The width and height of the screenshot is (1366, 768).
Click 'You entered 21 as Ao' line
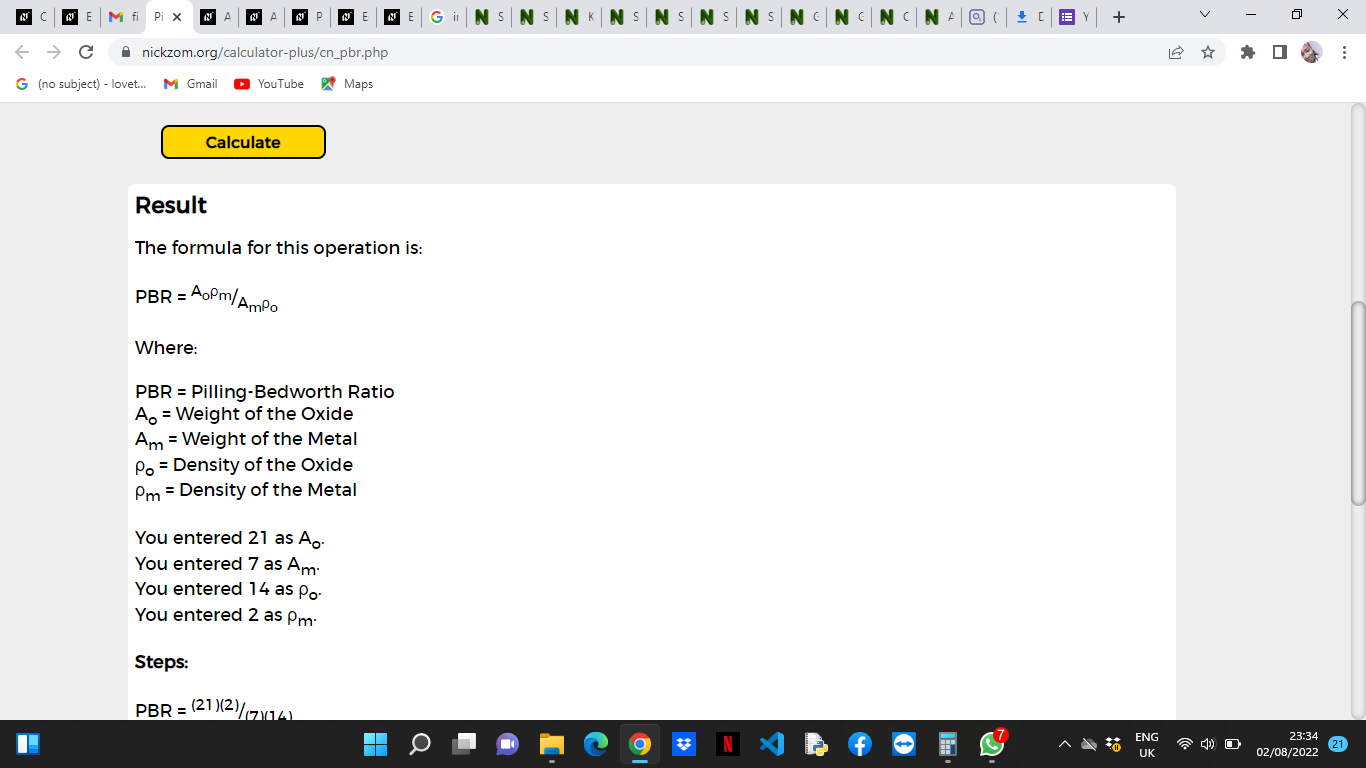230,539
